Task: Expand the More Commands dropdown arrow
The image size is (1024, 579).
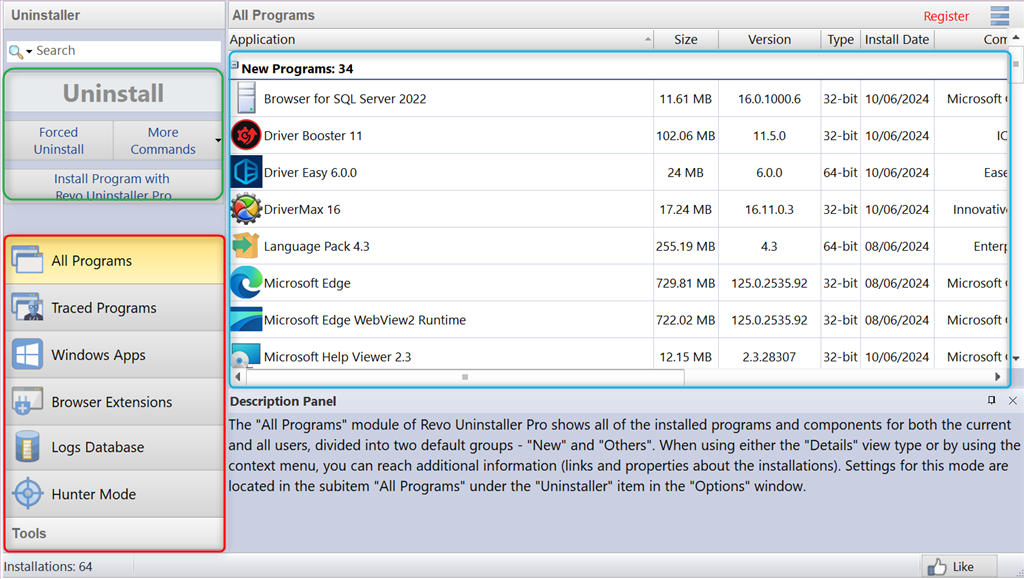Action: coord(218,140)
